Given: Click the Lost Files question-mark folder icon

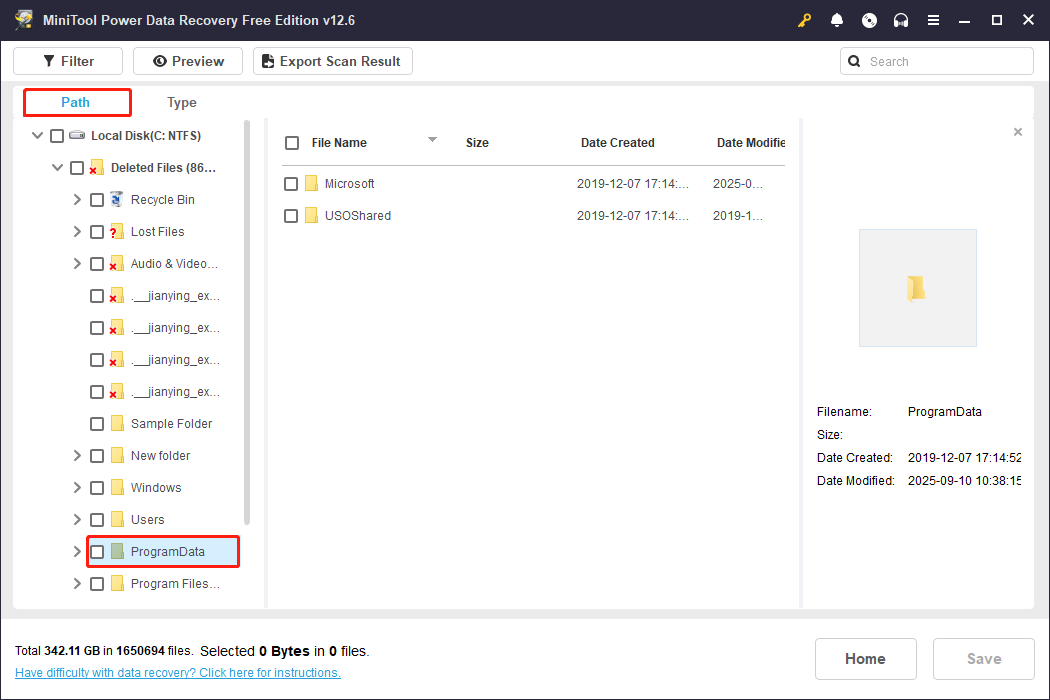Looking at the screenshot, I should tap(116, 232).
